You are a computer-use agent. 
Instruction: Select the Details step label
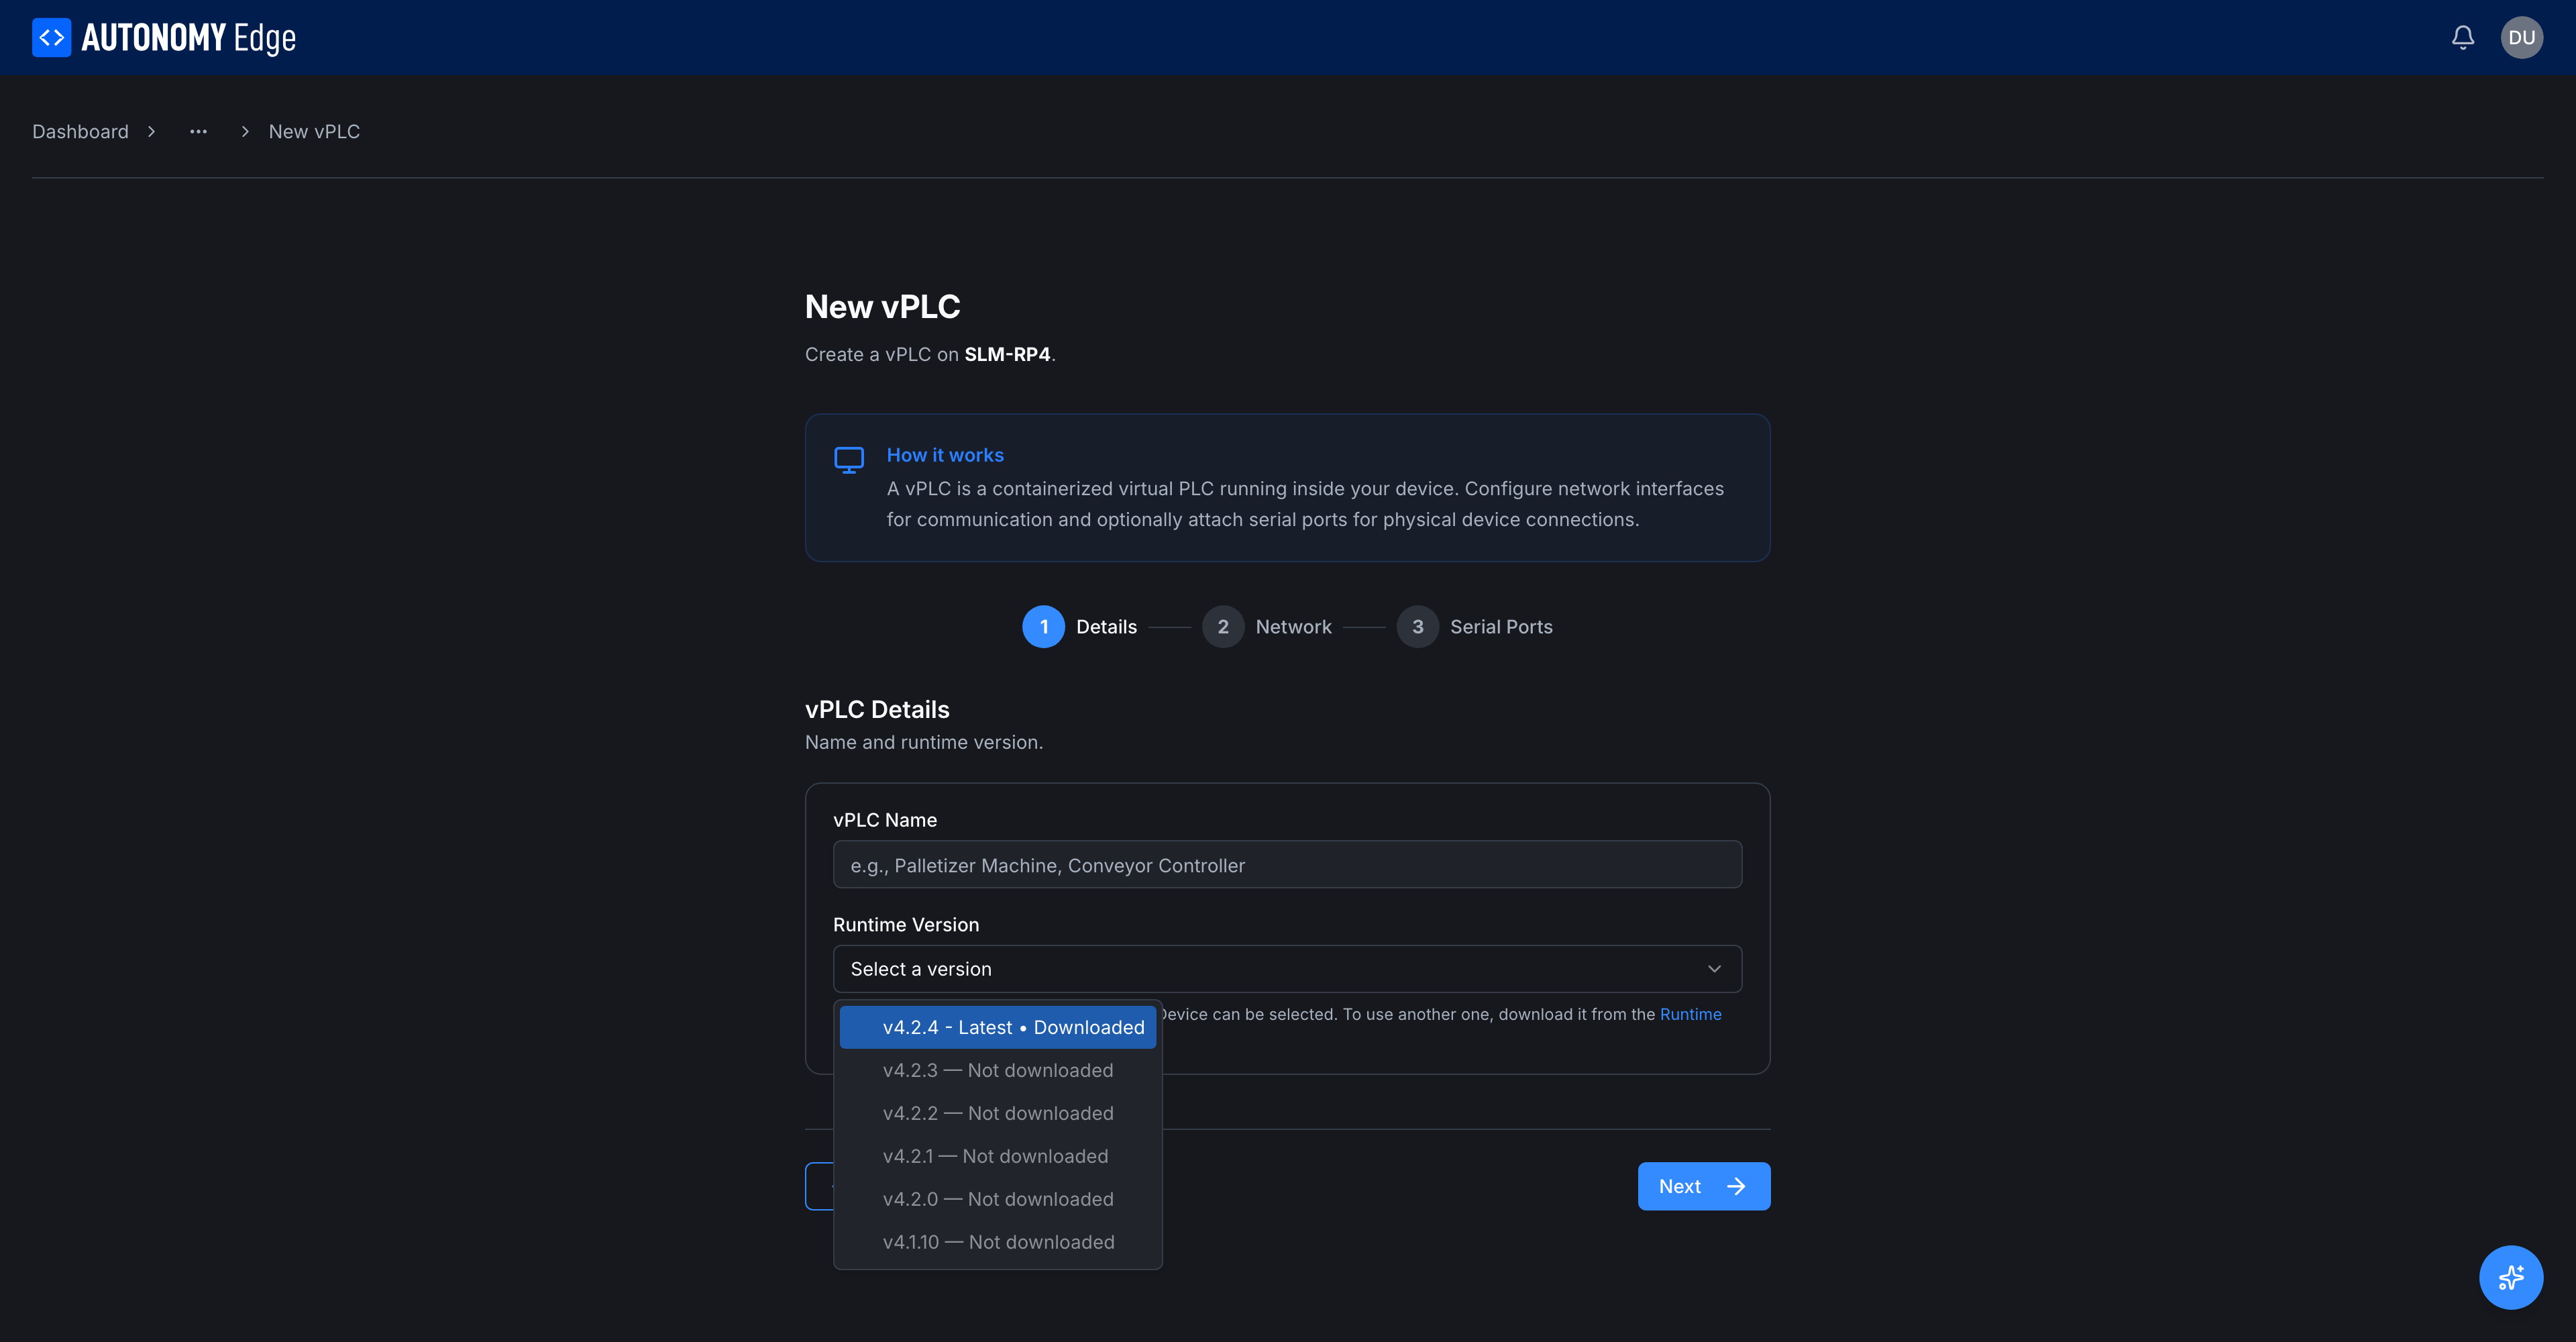coord(1106,627)
